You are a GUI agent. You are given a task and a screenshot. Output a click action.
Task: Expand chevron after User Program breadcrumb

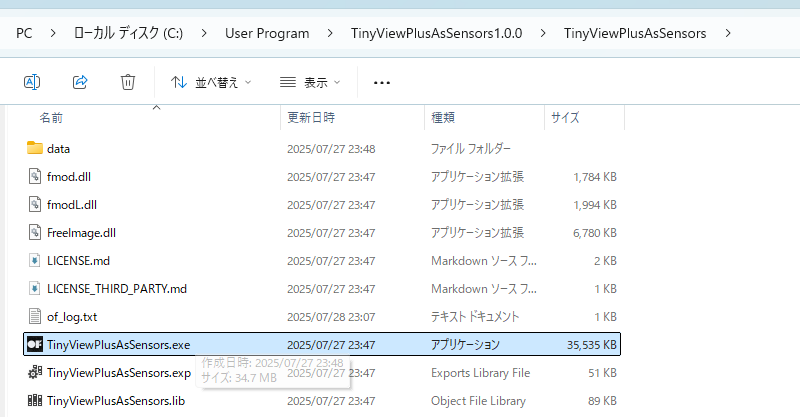[330, 33]
